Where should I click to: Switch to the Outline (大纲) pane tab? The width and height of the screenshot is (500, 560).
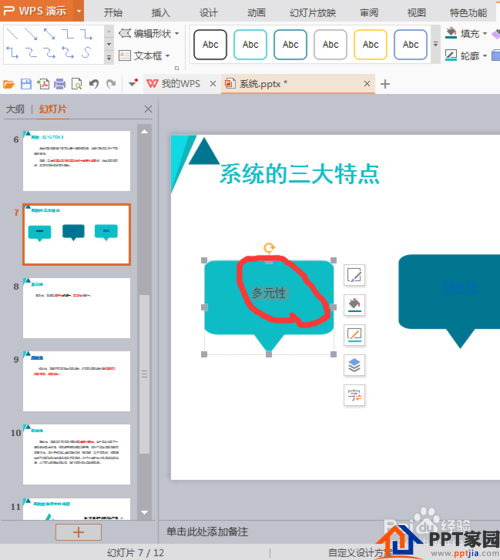(x=15, y=109)
